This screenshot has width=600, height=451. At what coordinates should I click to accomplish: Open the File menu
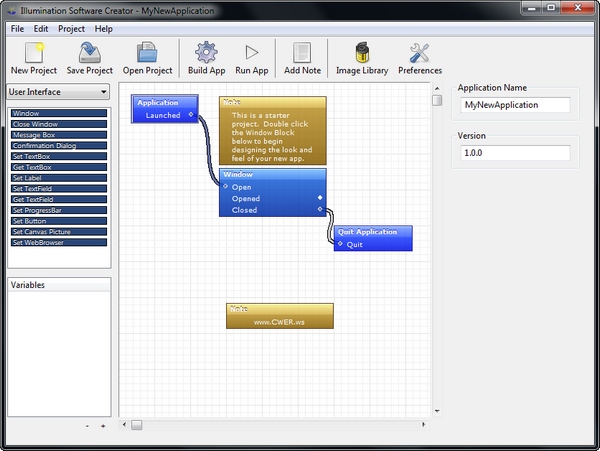coord(17,29)
